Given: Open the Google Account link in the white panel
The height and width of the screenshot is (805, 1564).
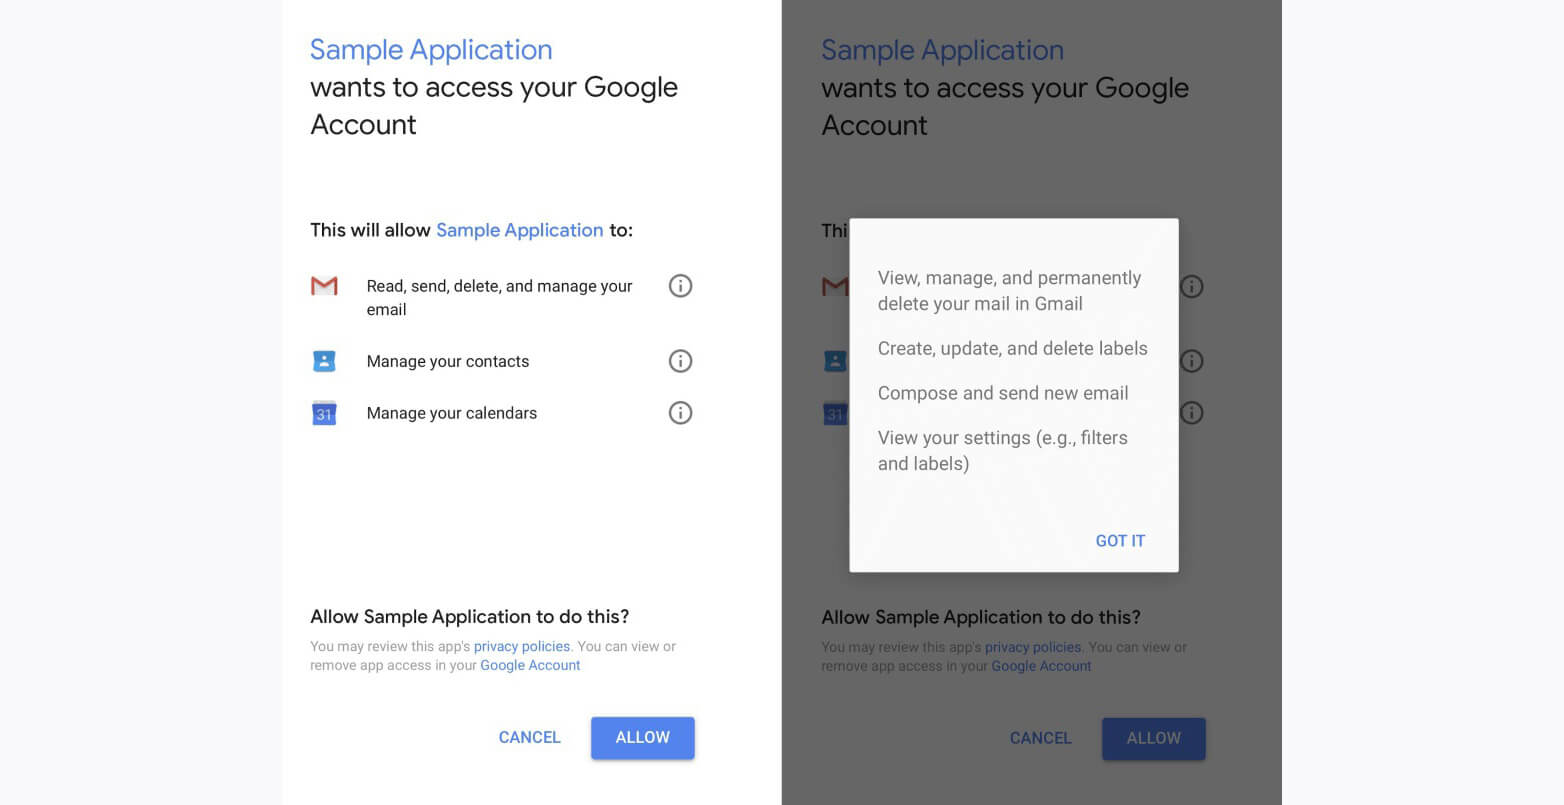Looking at the screenshot, I should [x=530, y=666].
